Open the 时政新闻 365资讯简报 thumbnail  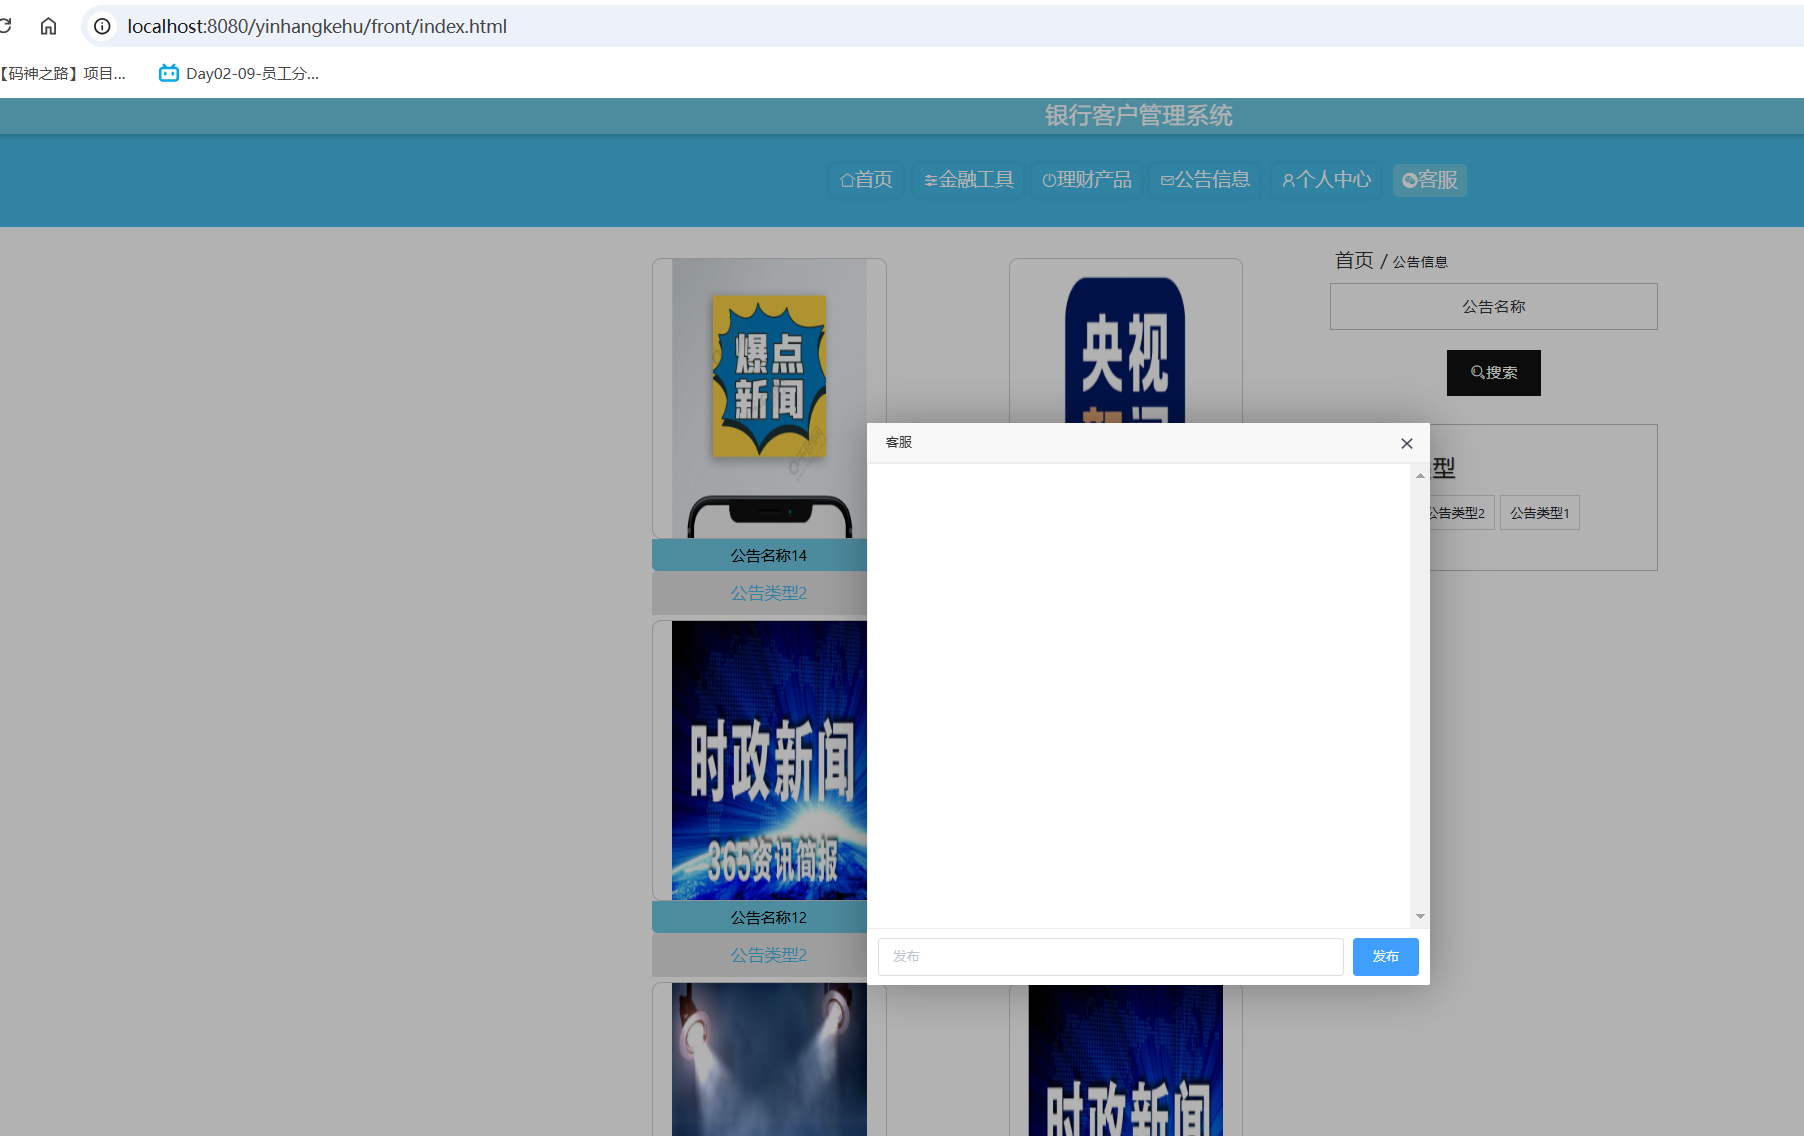coord(769,760)
